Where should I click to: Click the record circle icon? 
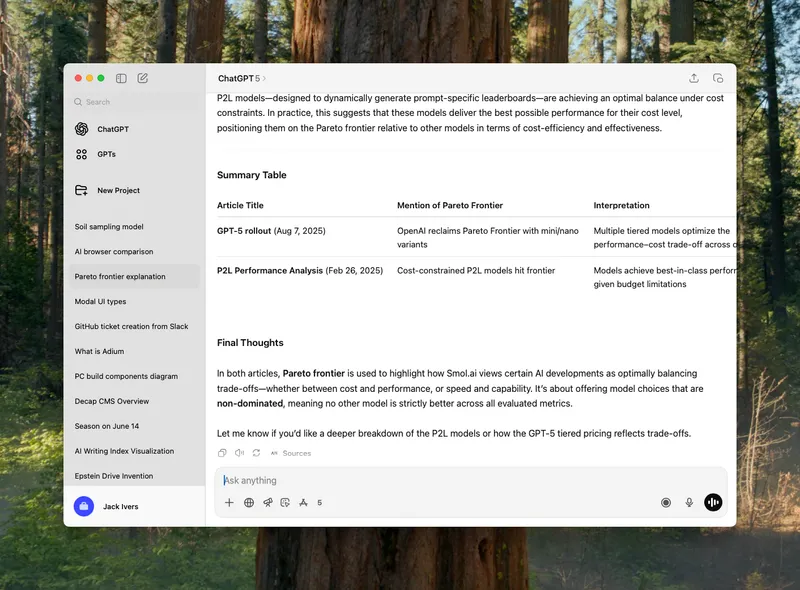pyautogui.click(x=666, y=503)
